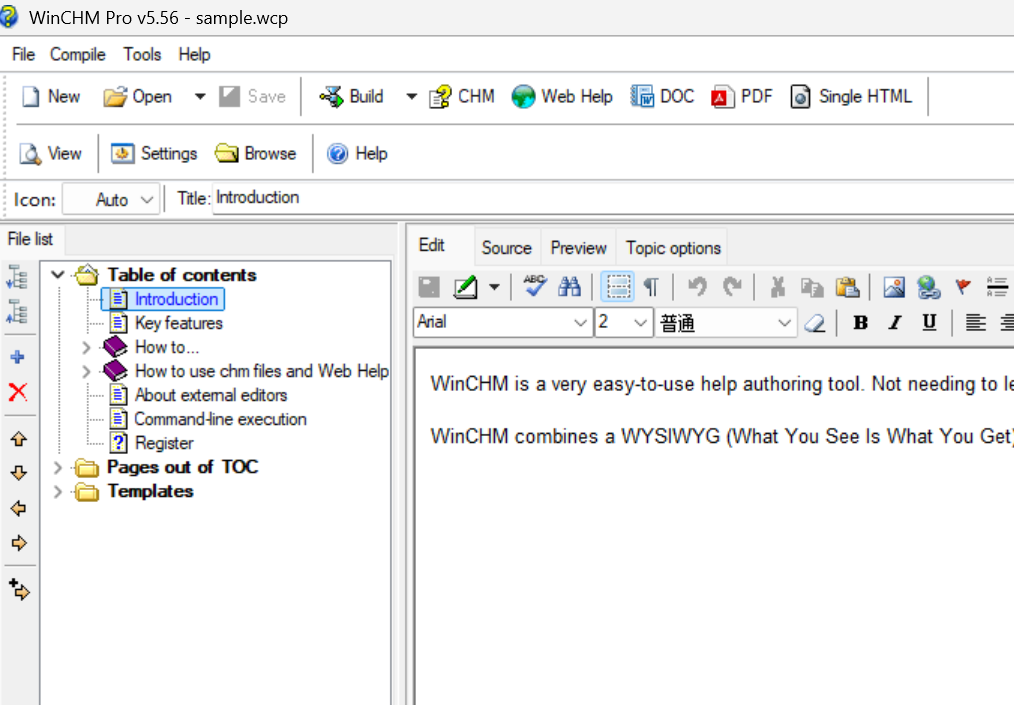Toggle paragraph marks display

tap(651, 287)
